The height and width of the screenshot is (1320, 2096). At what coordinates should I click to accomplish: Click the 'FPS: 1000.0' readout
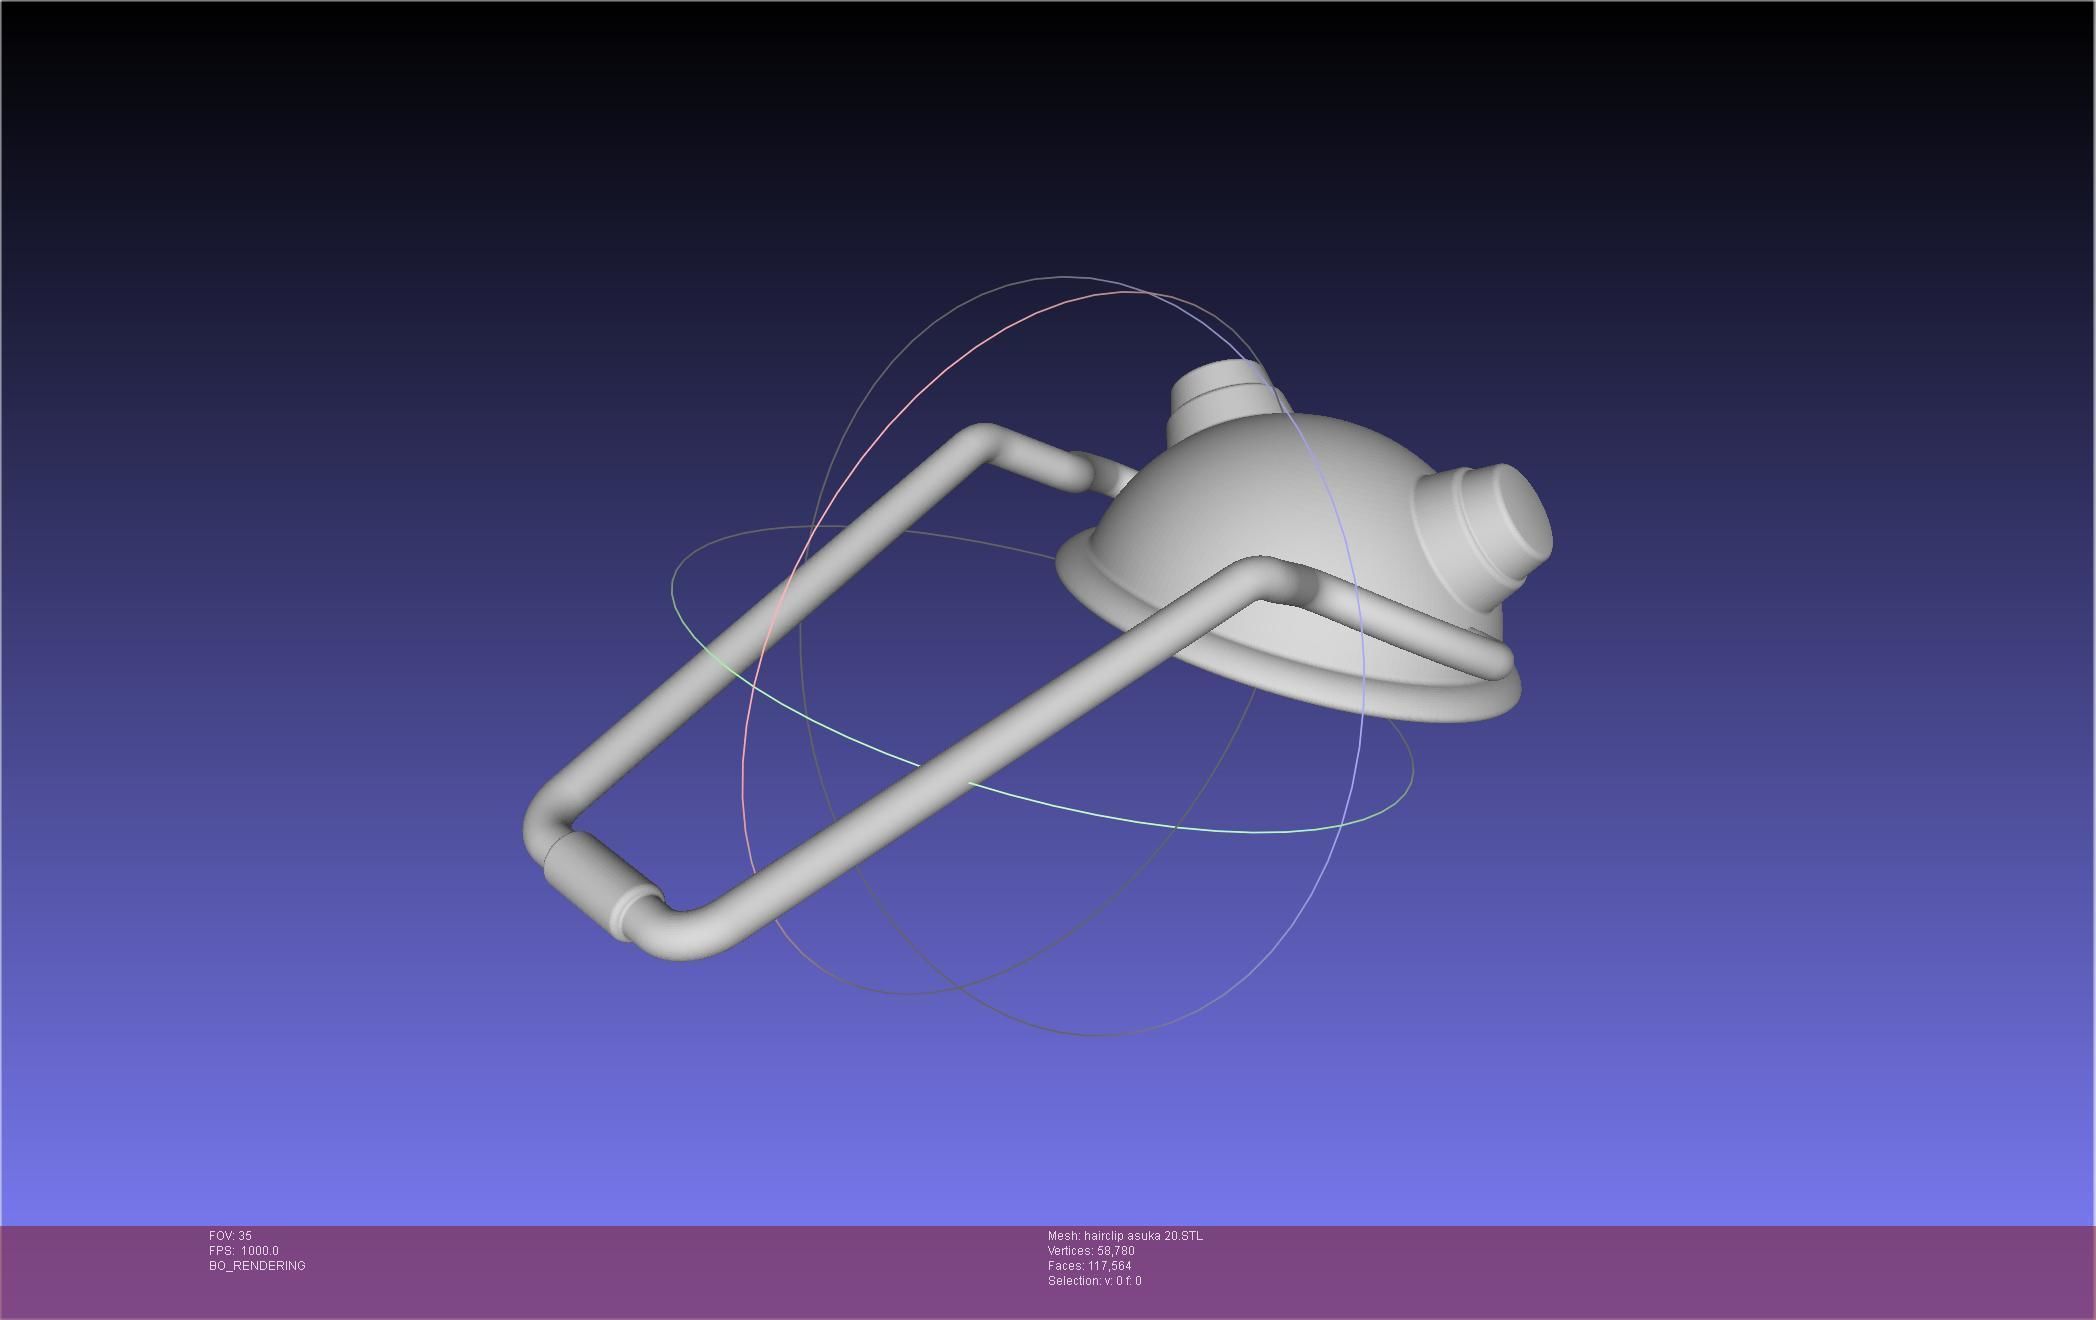244,1251
